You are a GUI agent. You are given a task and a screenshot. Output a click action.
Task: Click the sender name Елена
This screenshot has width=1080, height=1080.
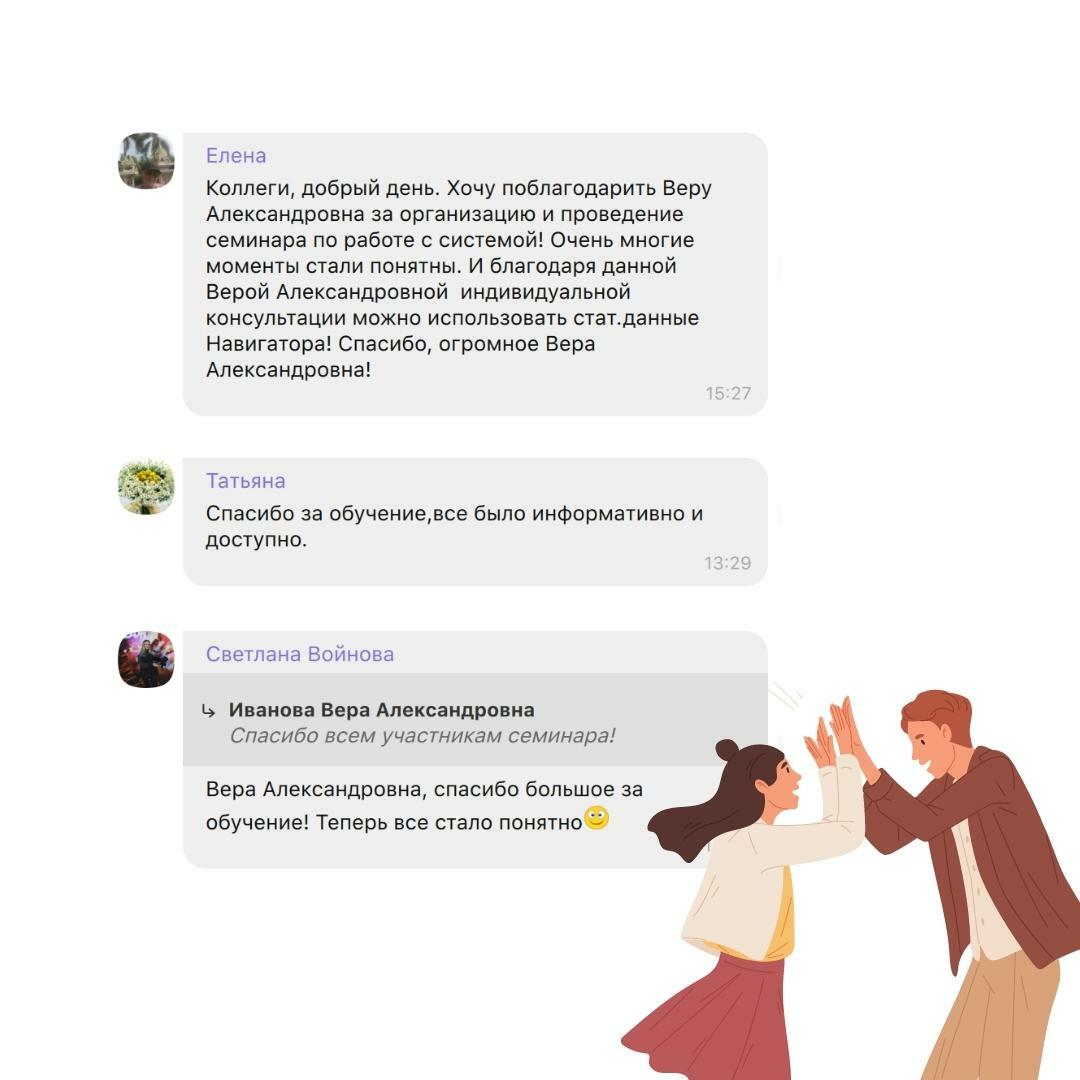[x=236, y=156]
